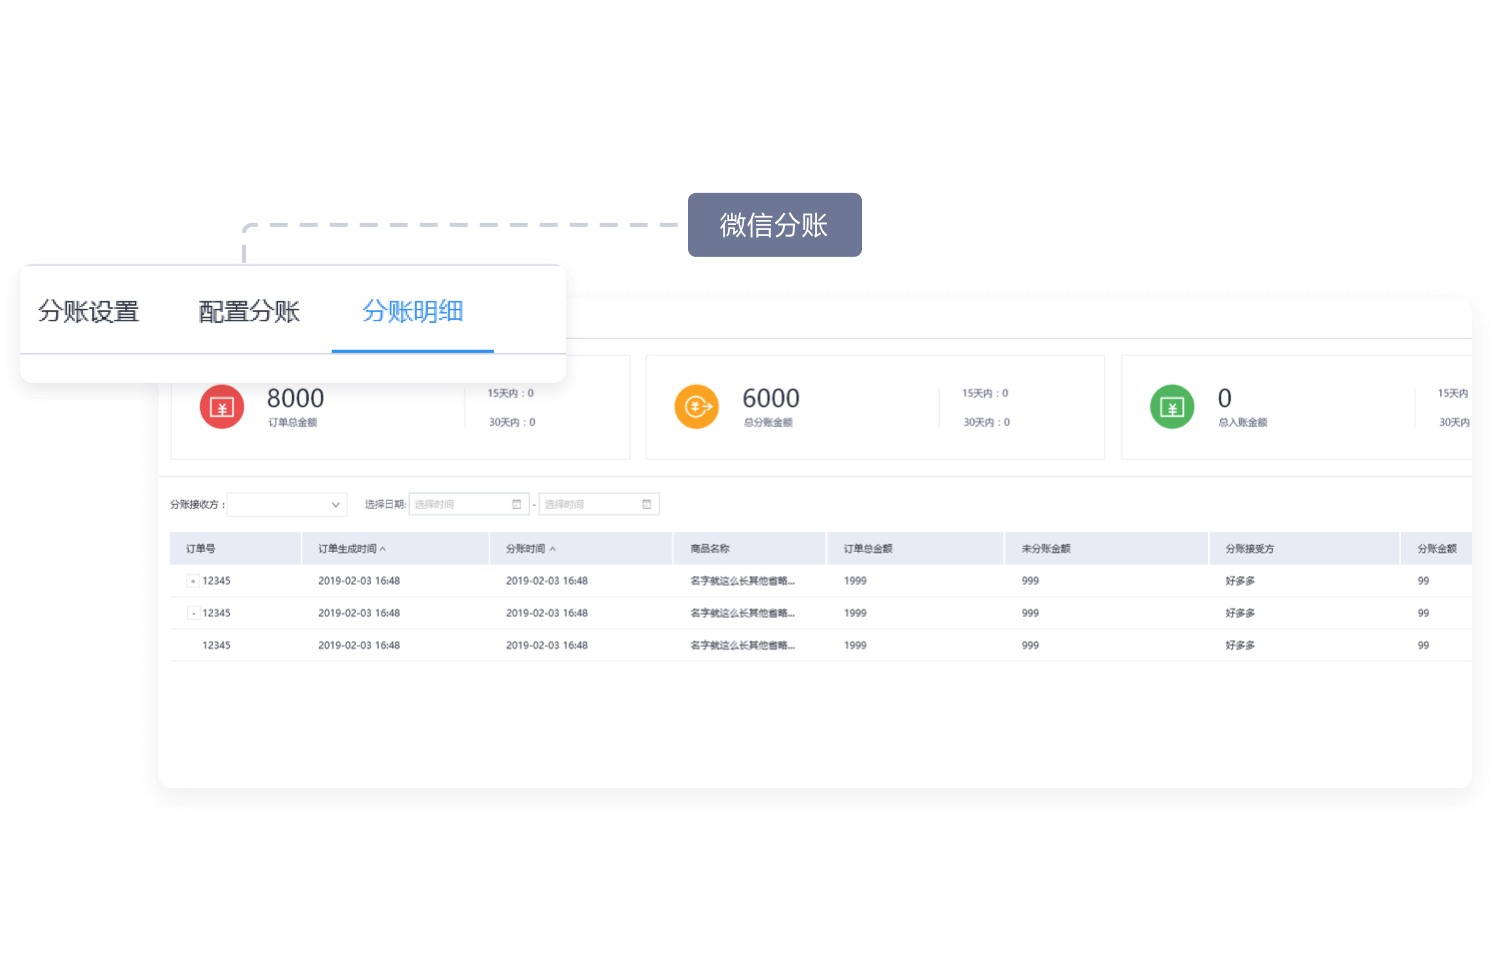Click the 8000 order total value
1494x980 pixels.
click(x=295, y=398)
